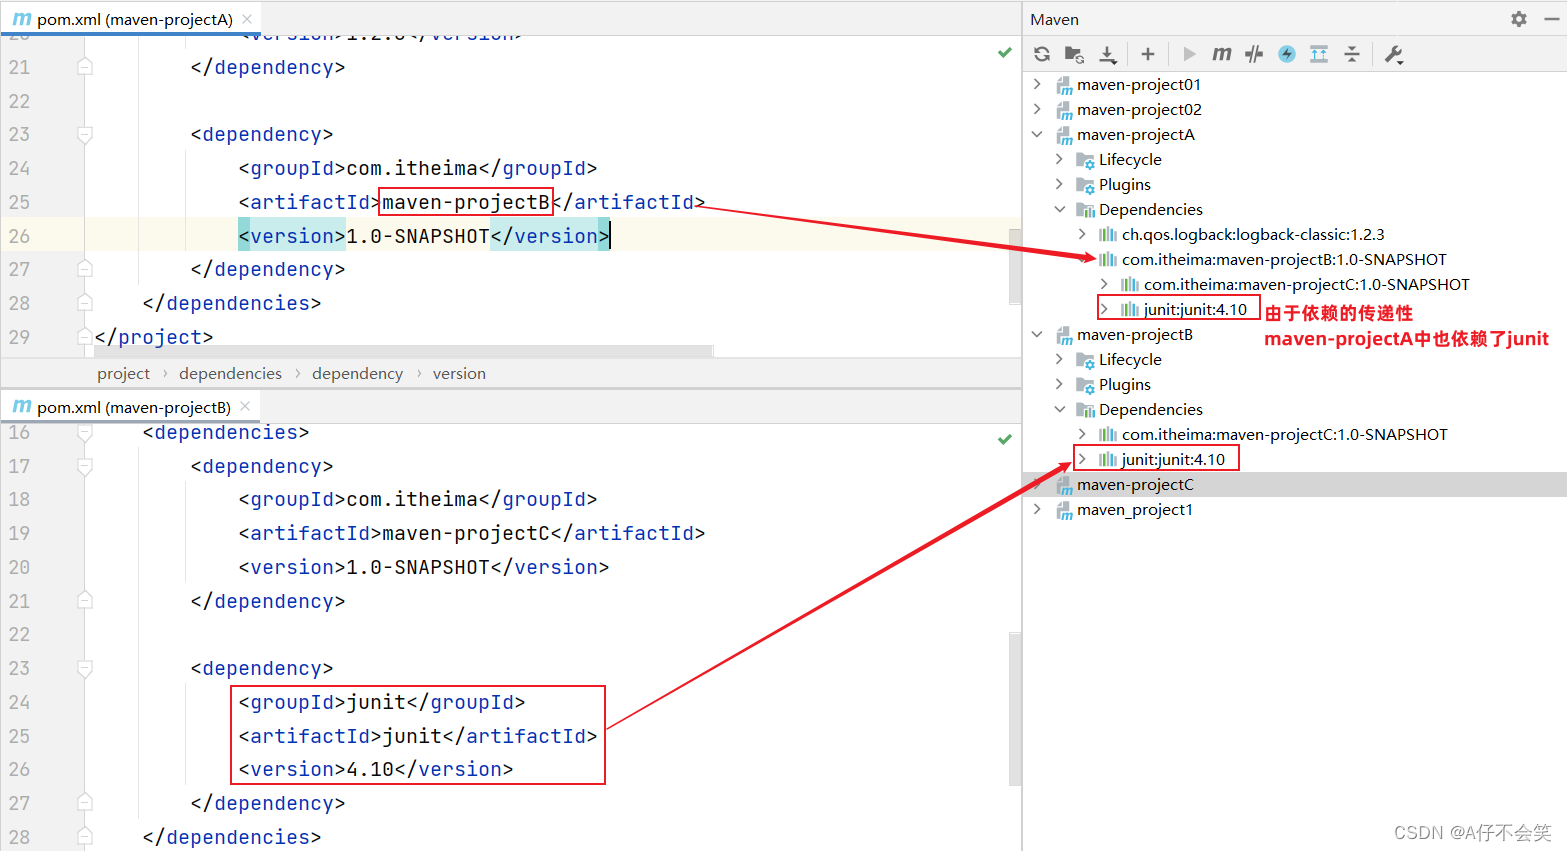Open Maven settings with the wrench icon
The height and width of the screenshot is (851, 1567).
(x=1393, y=54)
